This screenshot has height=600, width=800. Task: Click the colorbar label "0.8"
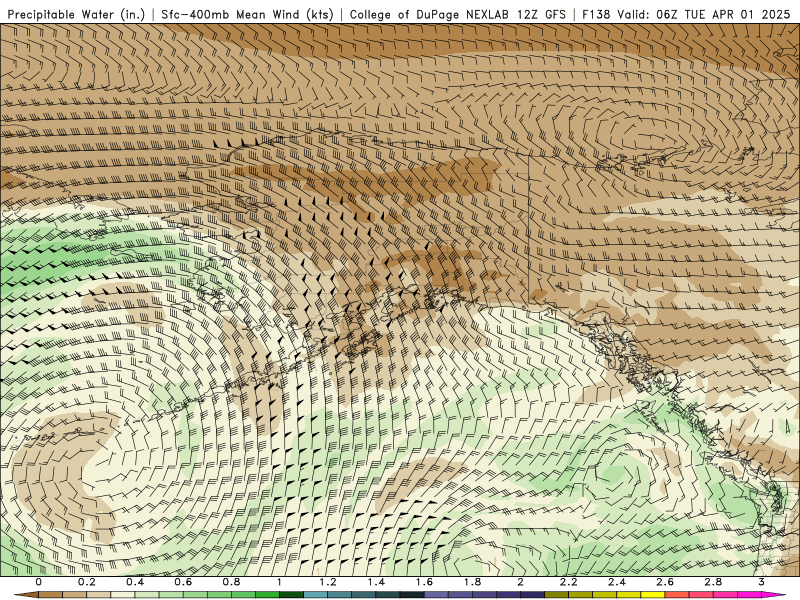click(x=231, y=582)
